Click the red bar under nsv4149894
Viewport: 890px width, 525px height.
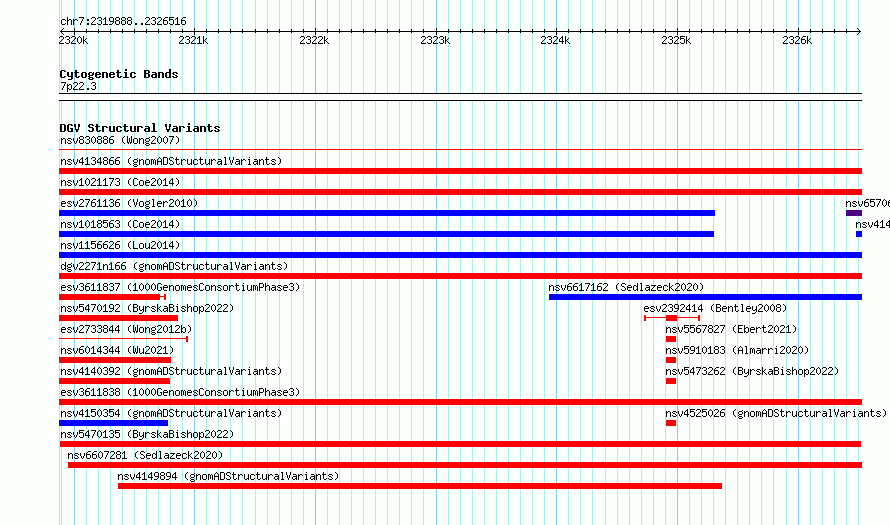pos(420,486)
